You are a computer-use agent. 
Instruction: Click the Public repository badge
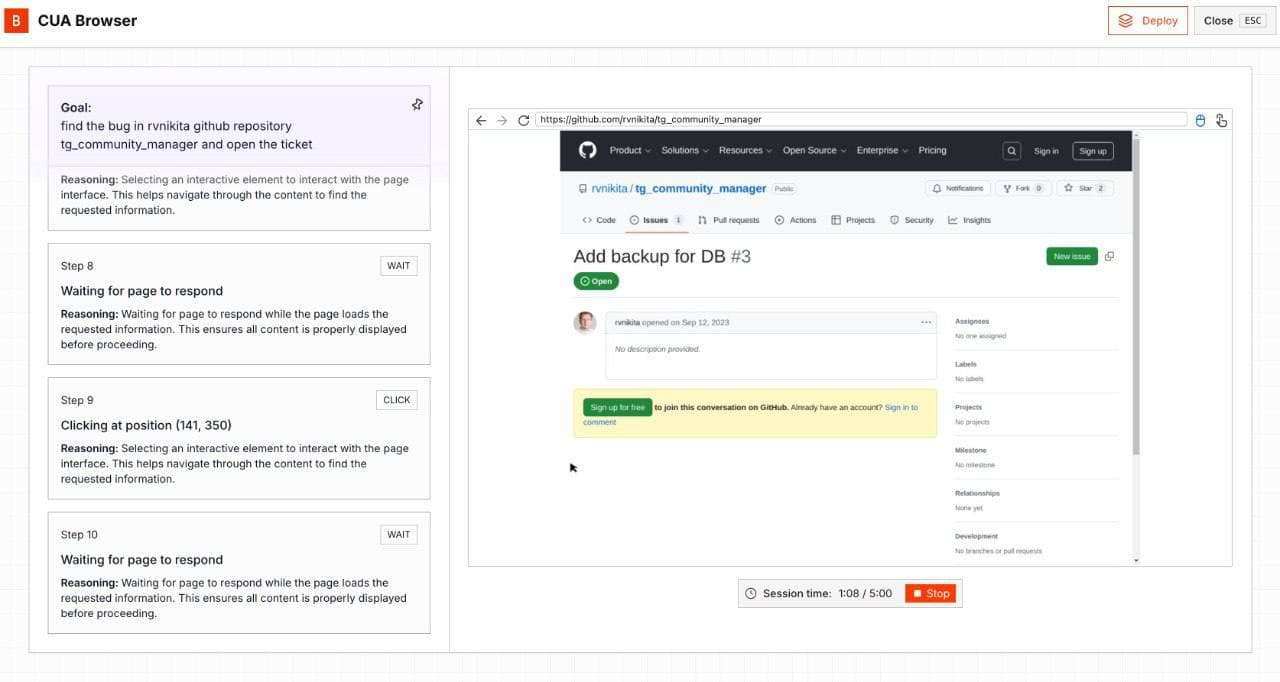[784, 188]
